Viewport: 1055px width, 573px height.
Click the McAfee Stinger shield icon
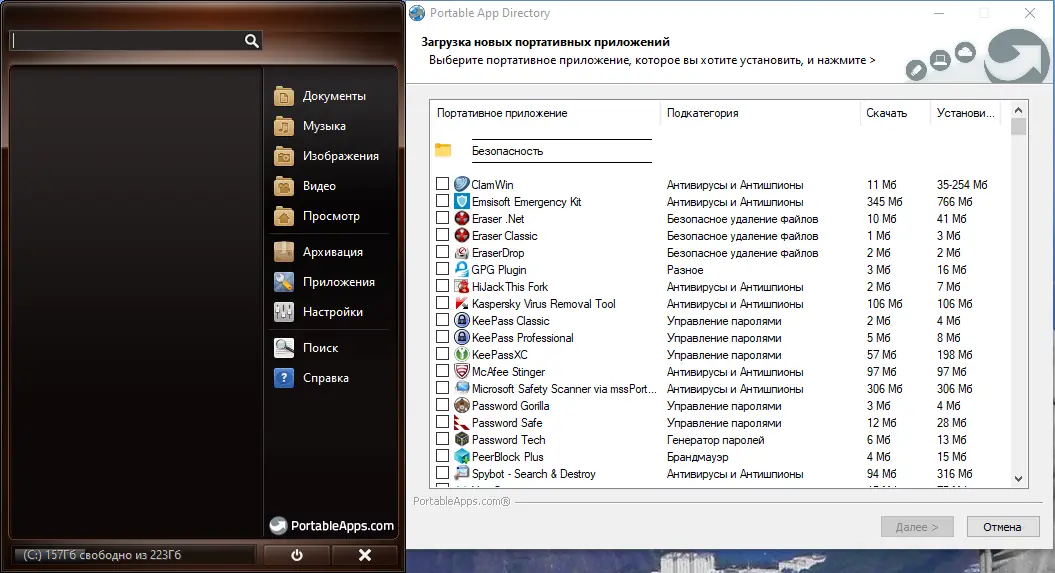point(462,371)
